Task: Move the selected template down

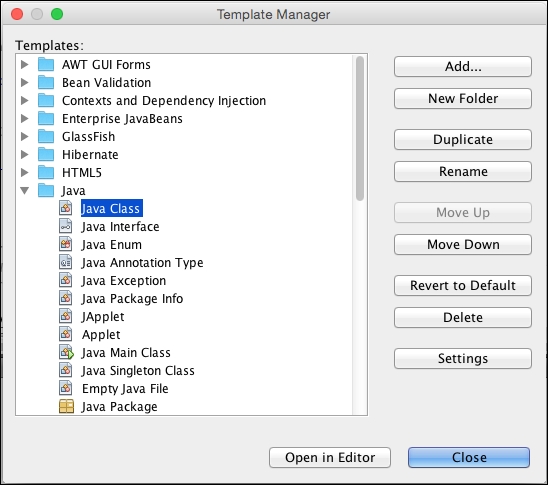Action: 463,245
